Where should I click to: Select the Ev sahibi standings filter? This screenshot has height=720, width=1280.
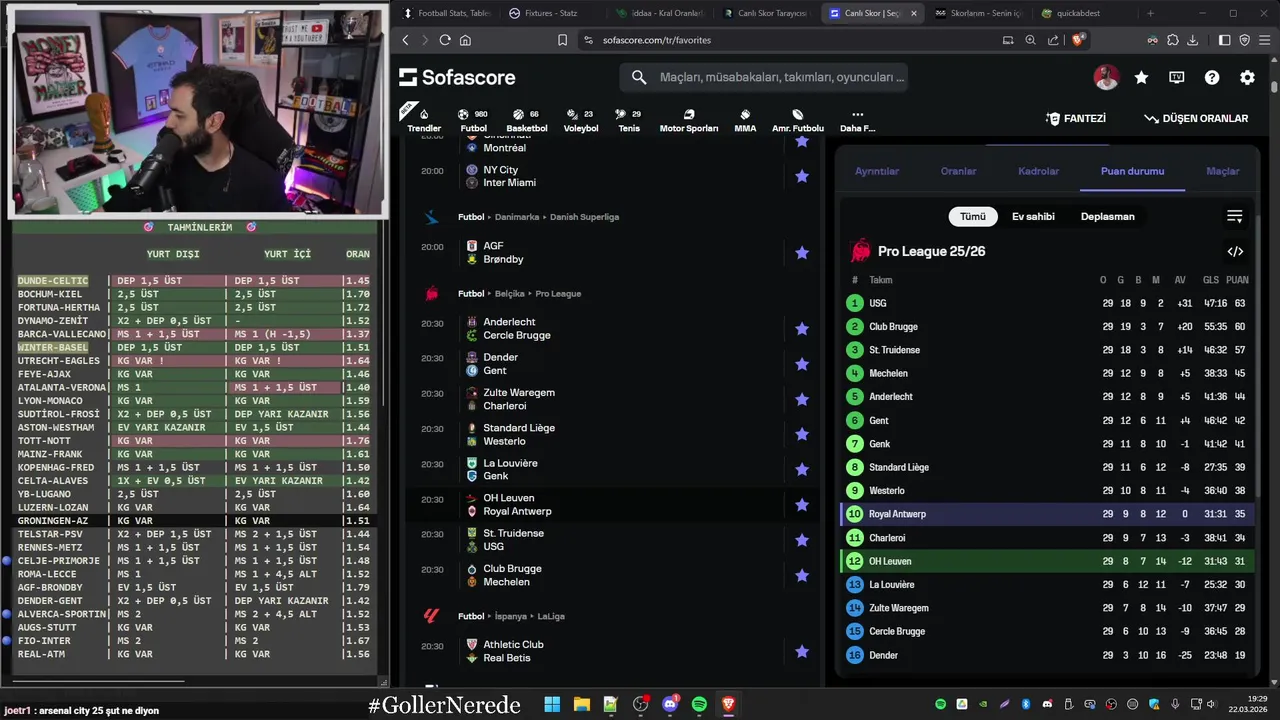pyautogui.click(x=1033, y=216)
